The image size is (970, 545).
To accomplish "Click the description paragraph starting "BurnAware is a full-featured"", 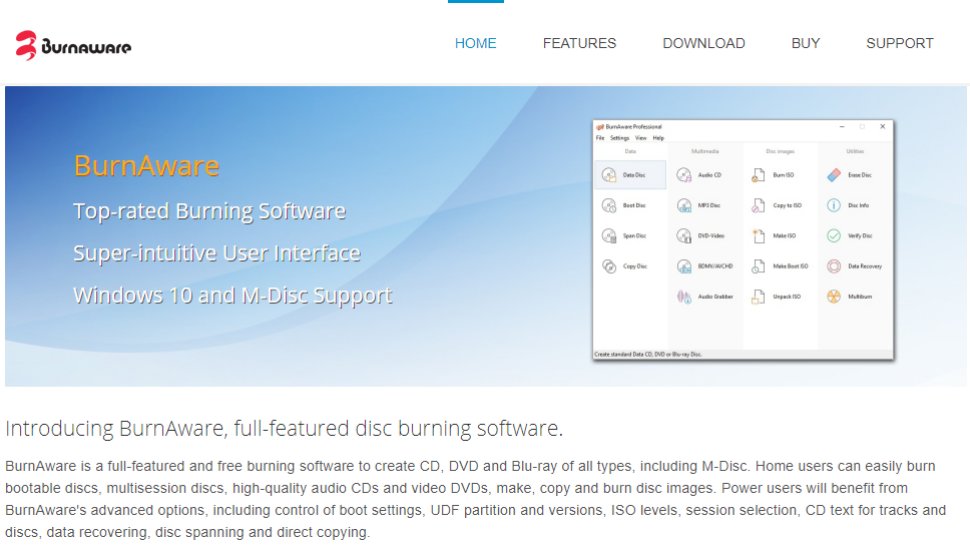I will (475, 499).
